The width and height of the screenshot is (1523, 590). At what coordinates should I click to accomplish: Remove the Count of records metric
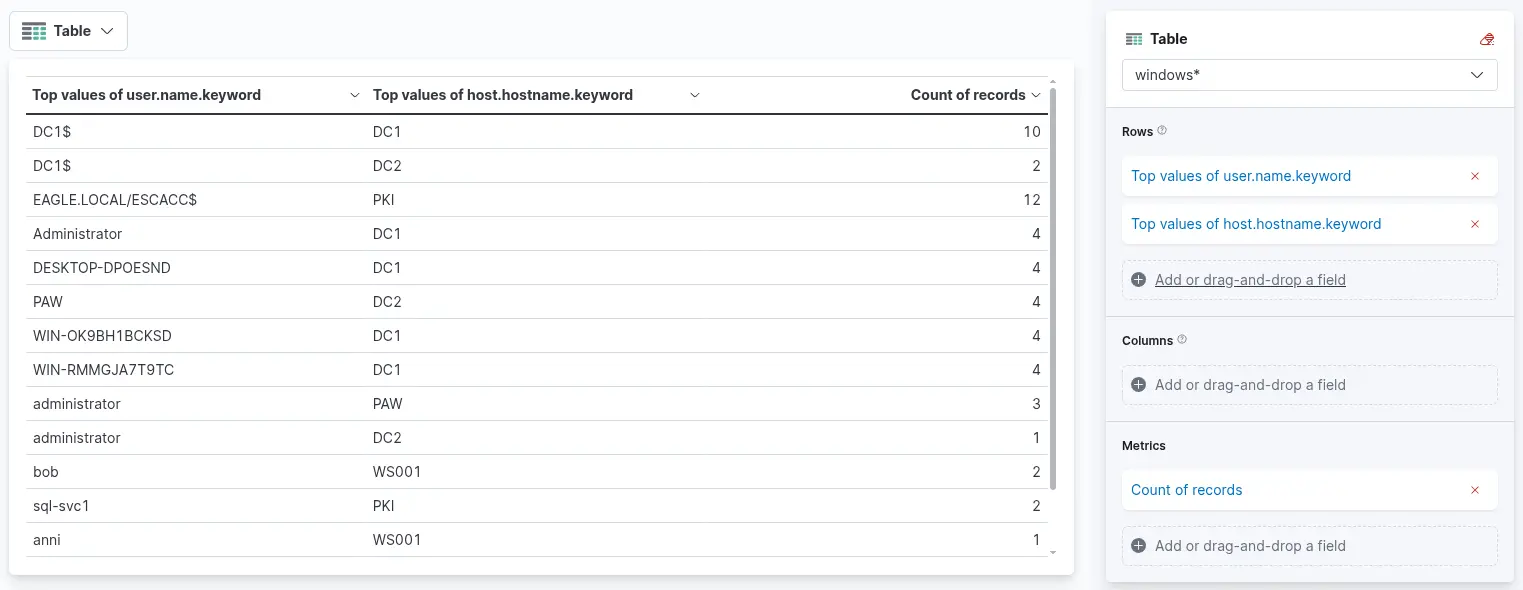tap(1475, 490)
